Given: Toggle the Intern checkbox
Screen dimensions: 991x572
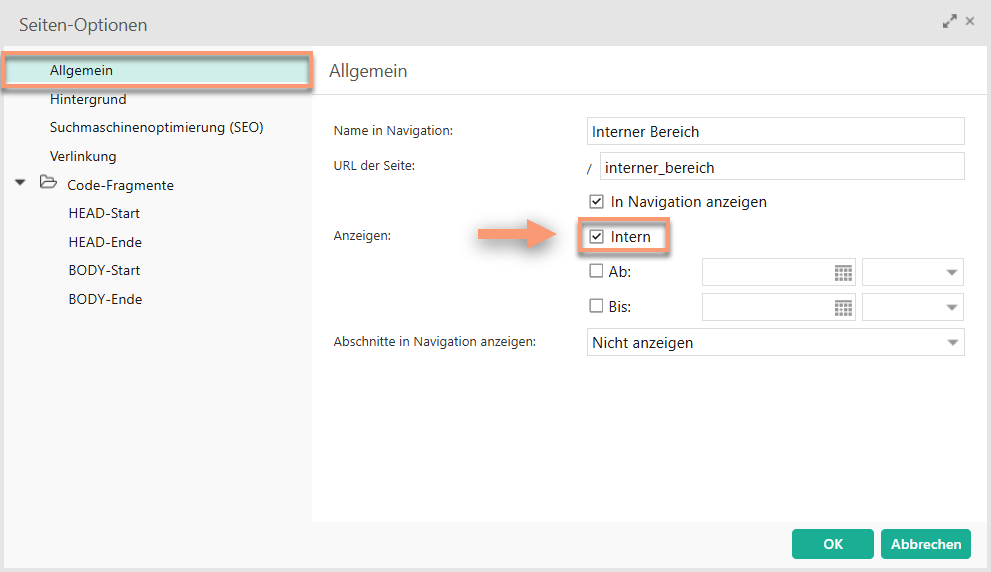Looking at the screenshot, I should pos(596,236).
